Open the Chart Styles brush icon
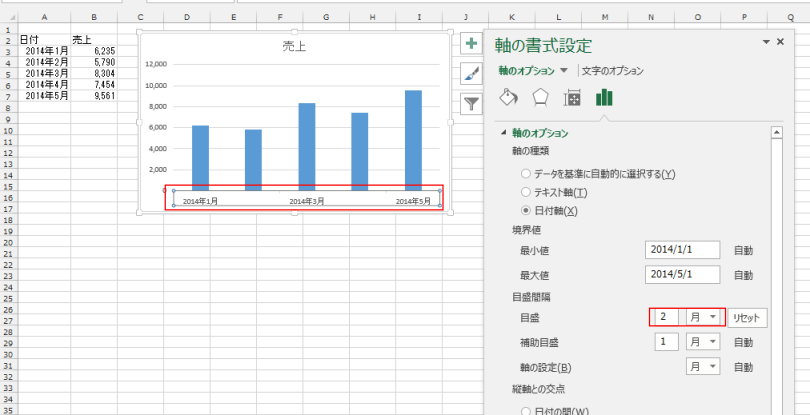Screen dimensions: 810x415 [x=471, y=74]
